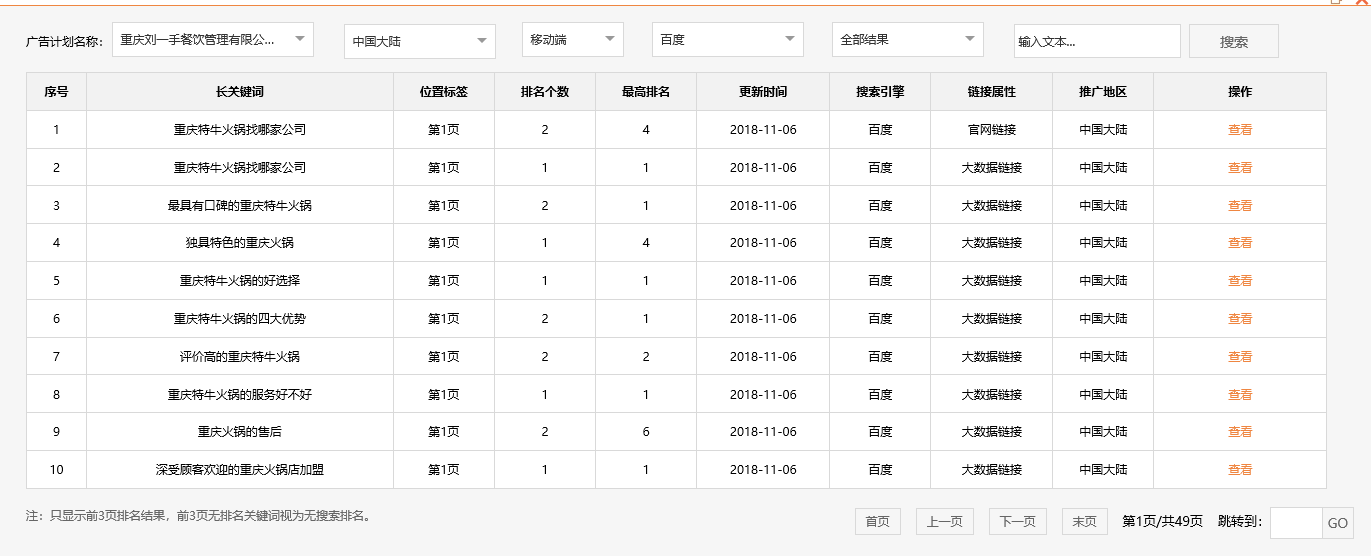Click 查看 link for row 1
The image size is (1371, 556).
tap(1240, 130)
